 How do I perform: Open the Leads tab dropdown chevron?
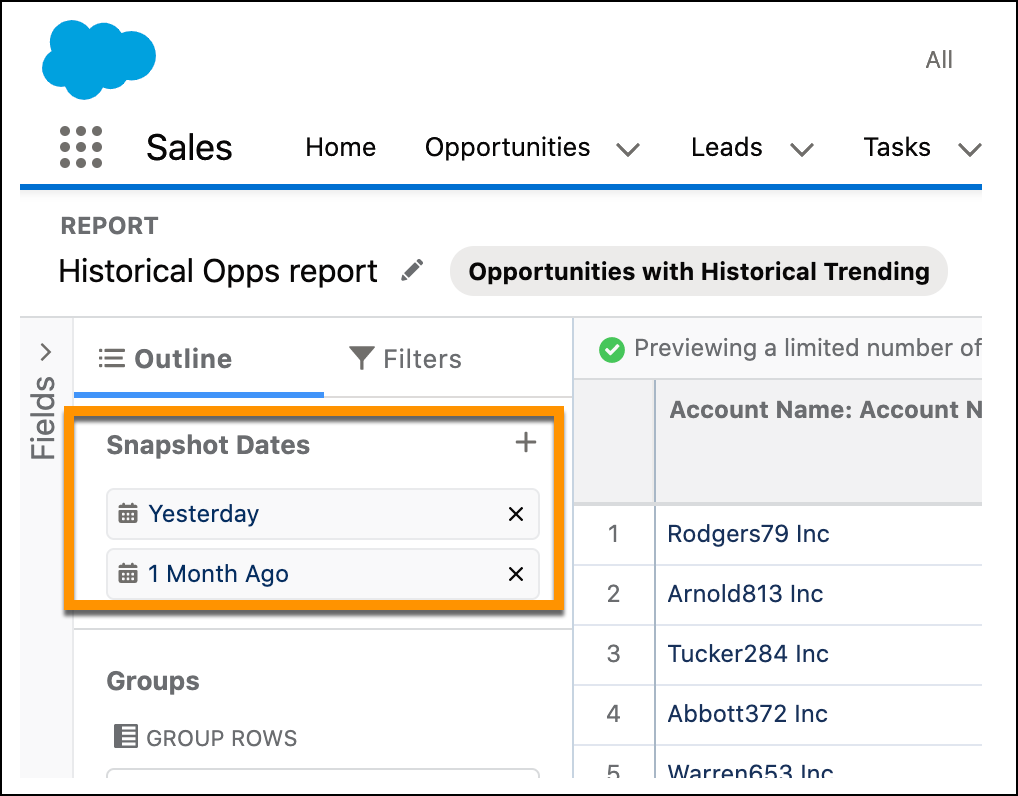(x=802, y=150)
